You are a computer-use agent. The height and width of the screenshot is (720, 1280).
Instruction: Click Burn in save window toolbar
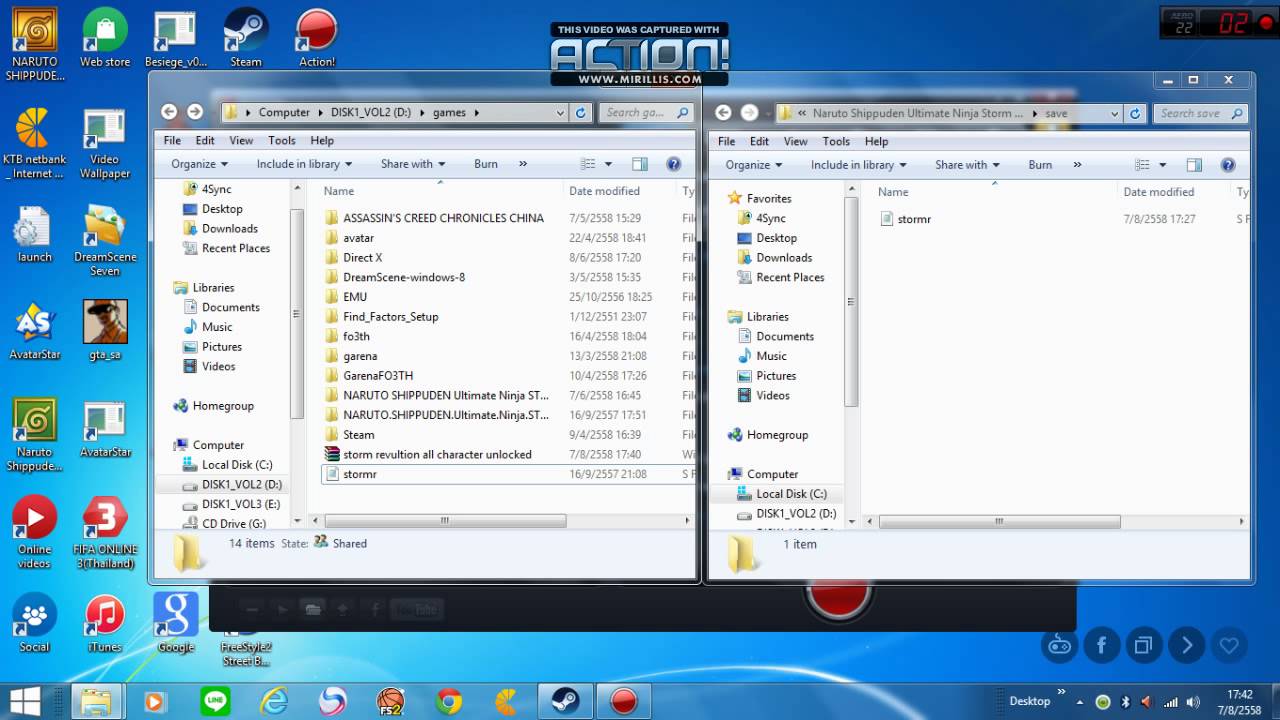(1040, 165)
